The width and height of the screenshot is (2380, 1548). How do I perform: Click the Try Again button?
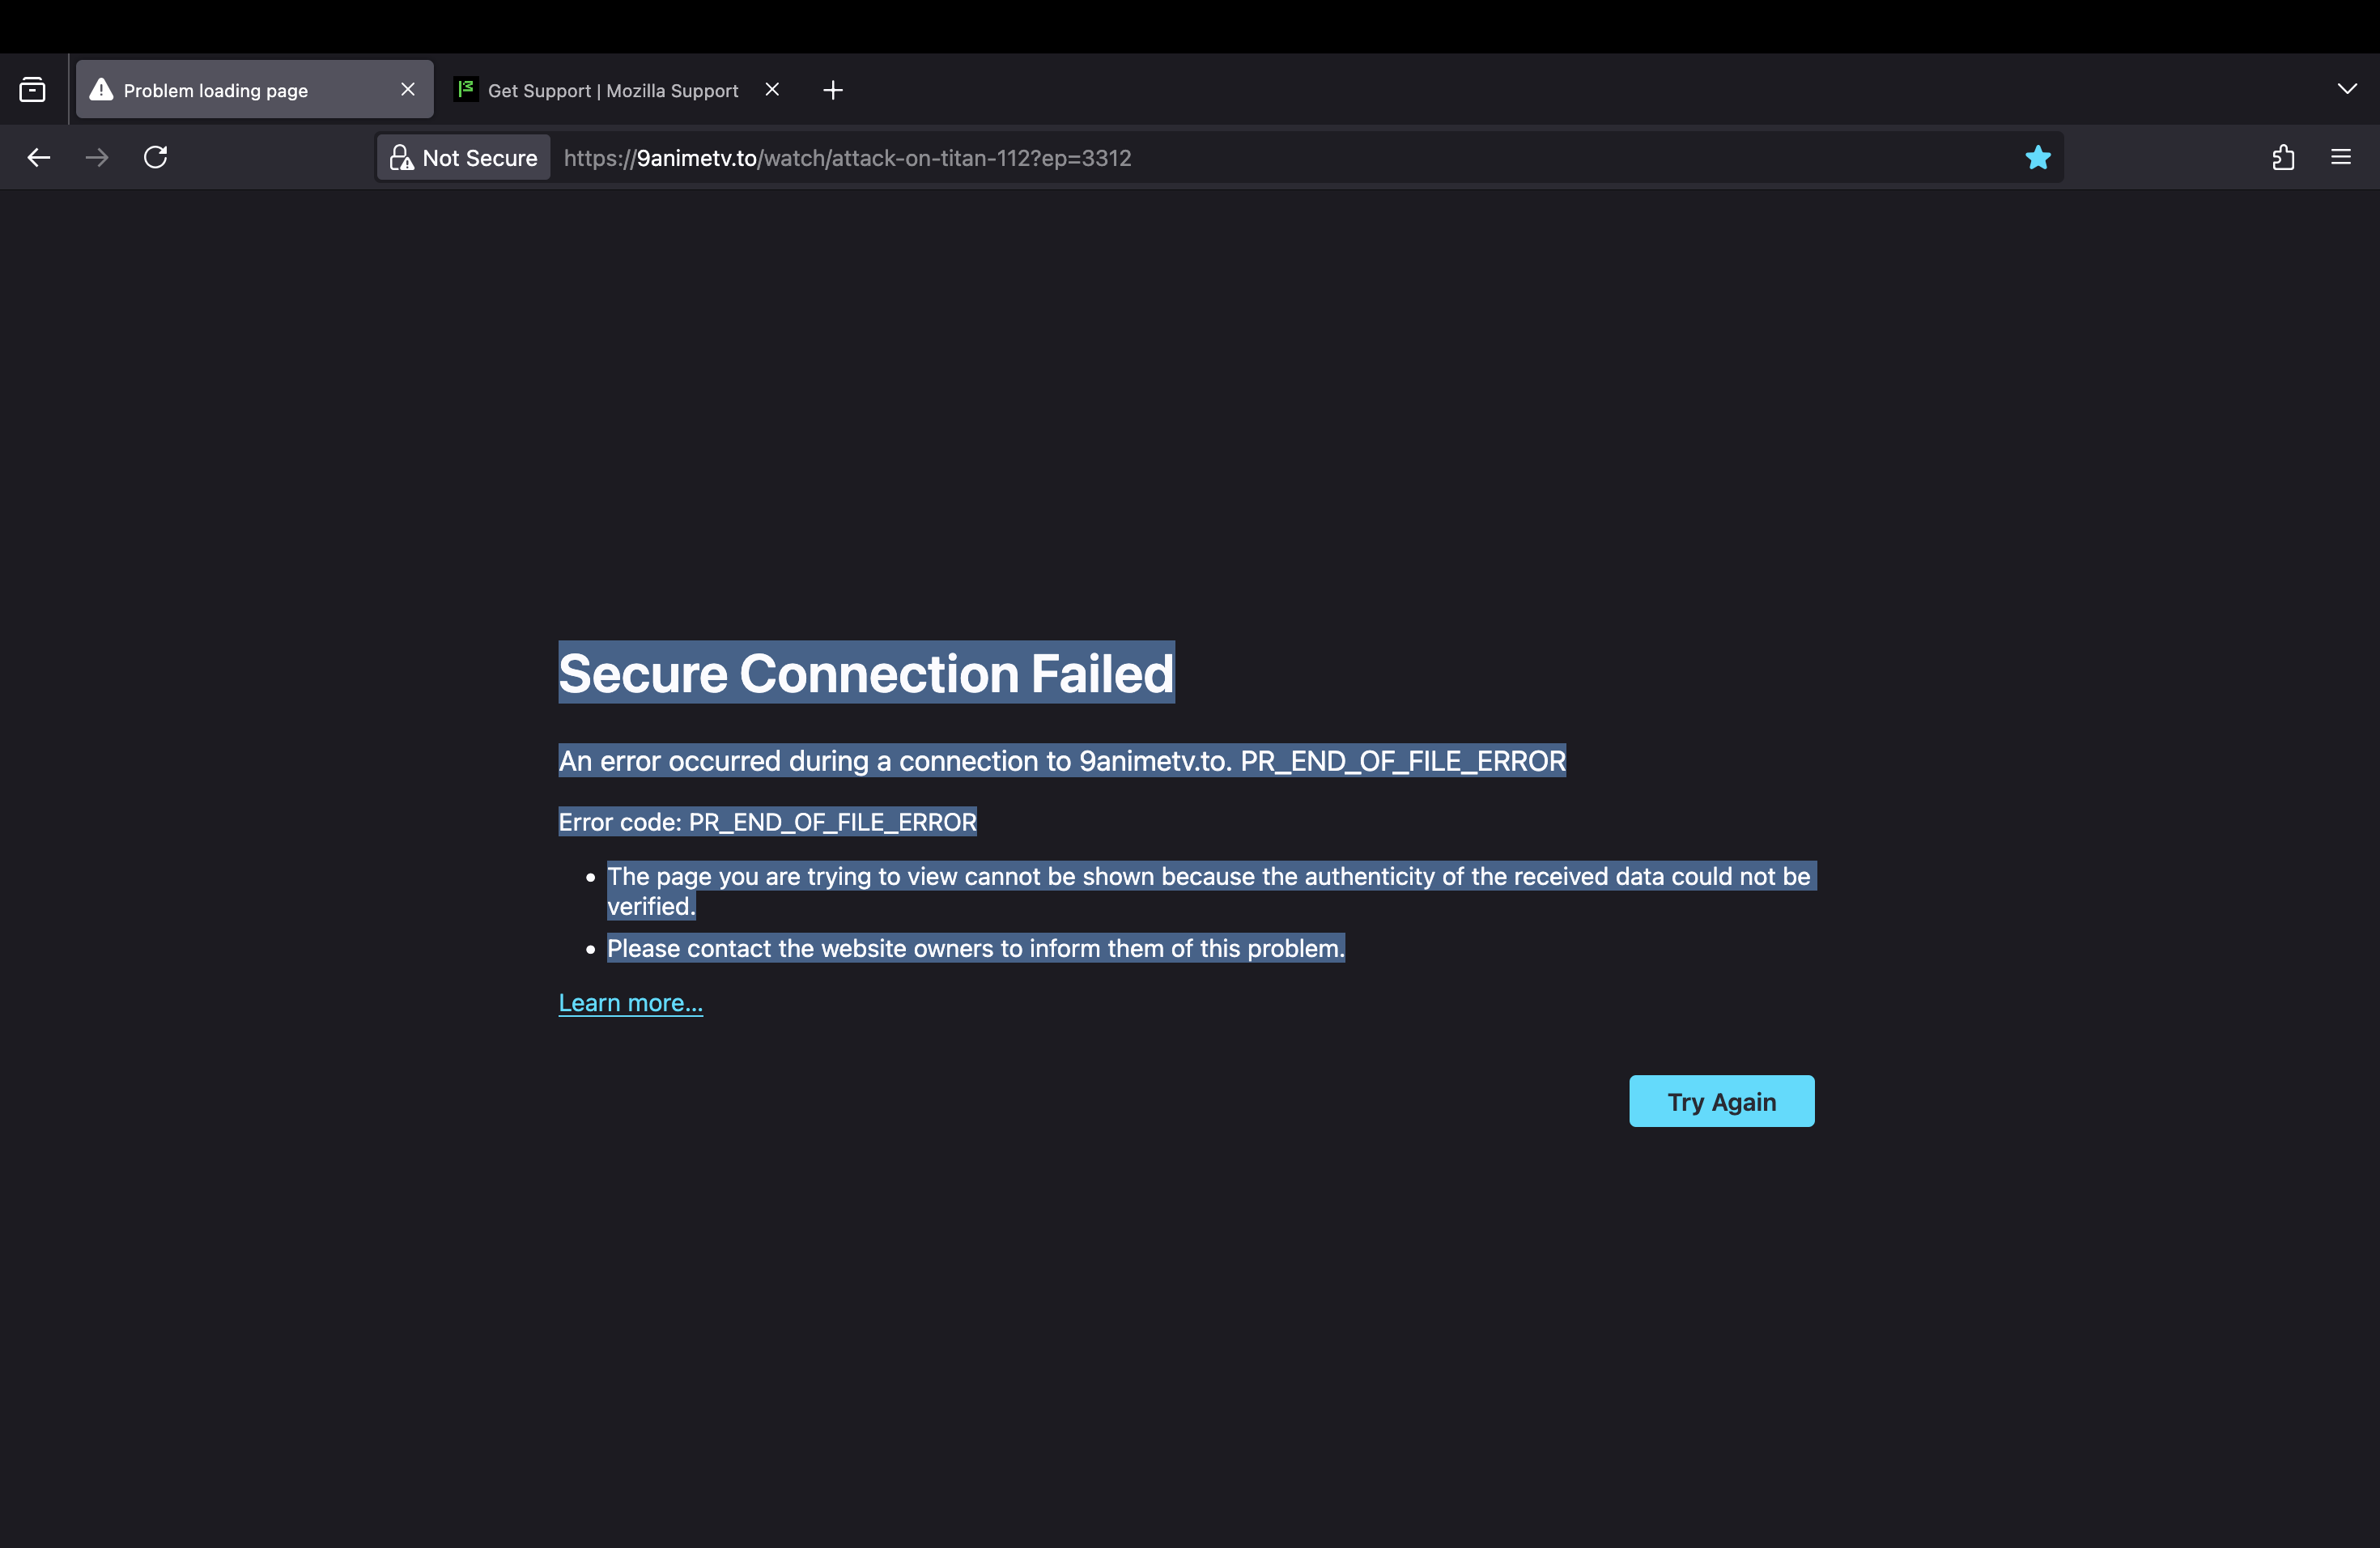pyautogui.click(x=1721, y=1101)
